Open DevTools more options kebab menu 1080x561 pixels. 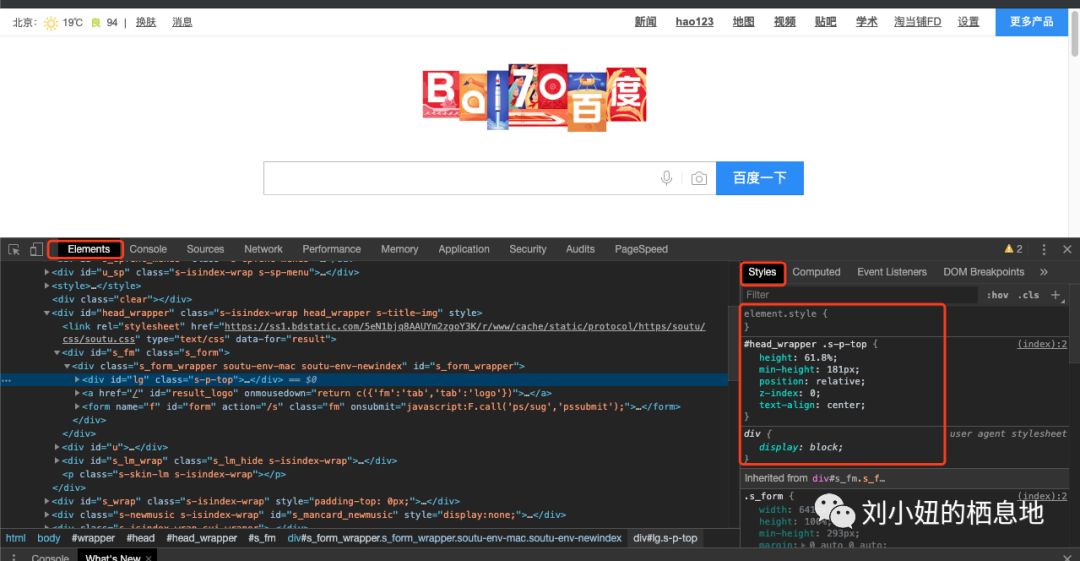point(1043,249)
